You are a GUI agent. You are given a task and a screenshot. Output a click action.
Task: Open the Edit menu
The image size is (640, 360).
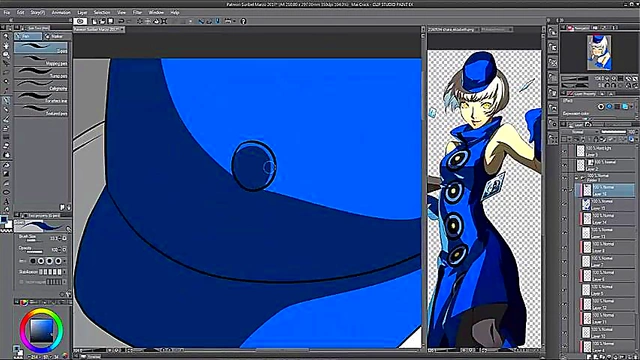(20, 13)
